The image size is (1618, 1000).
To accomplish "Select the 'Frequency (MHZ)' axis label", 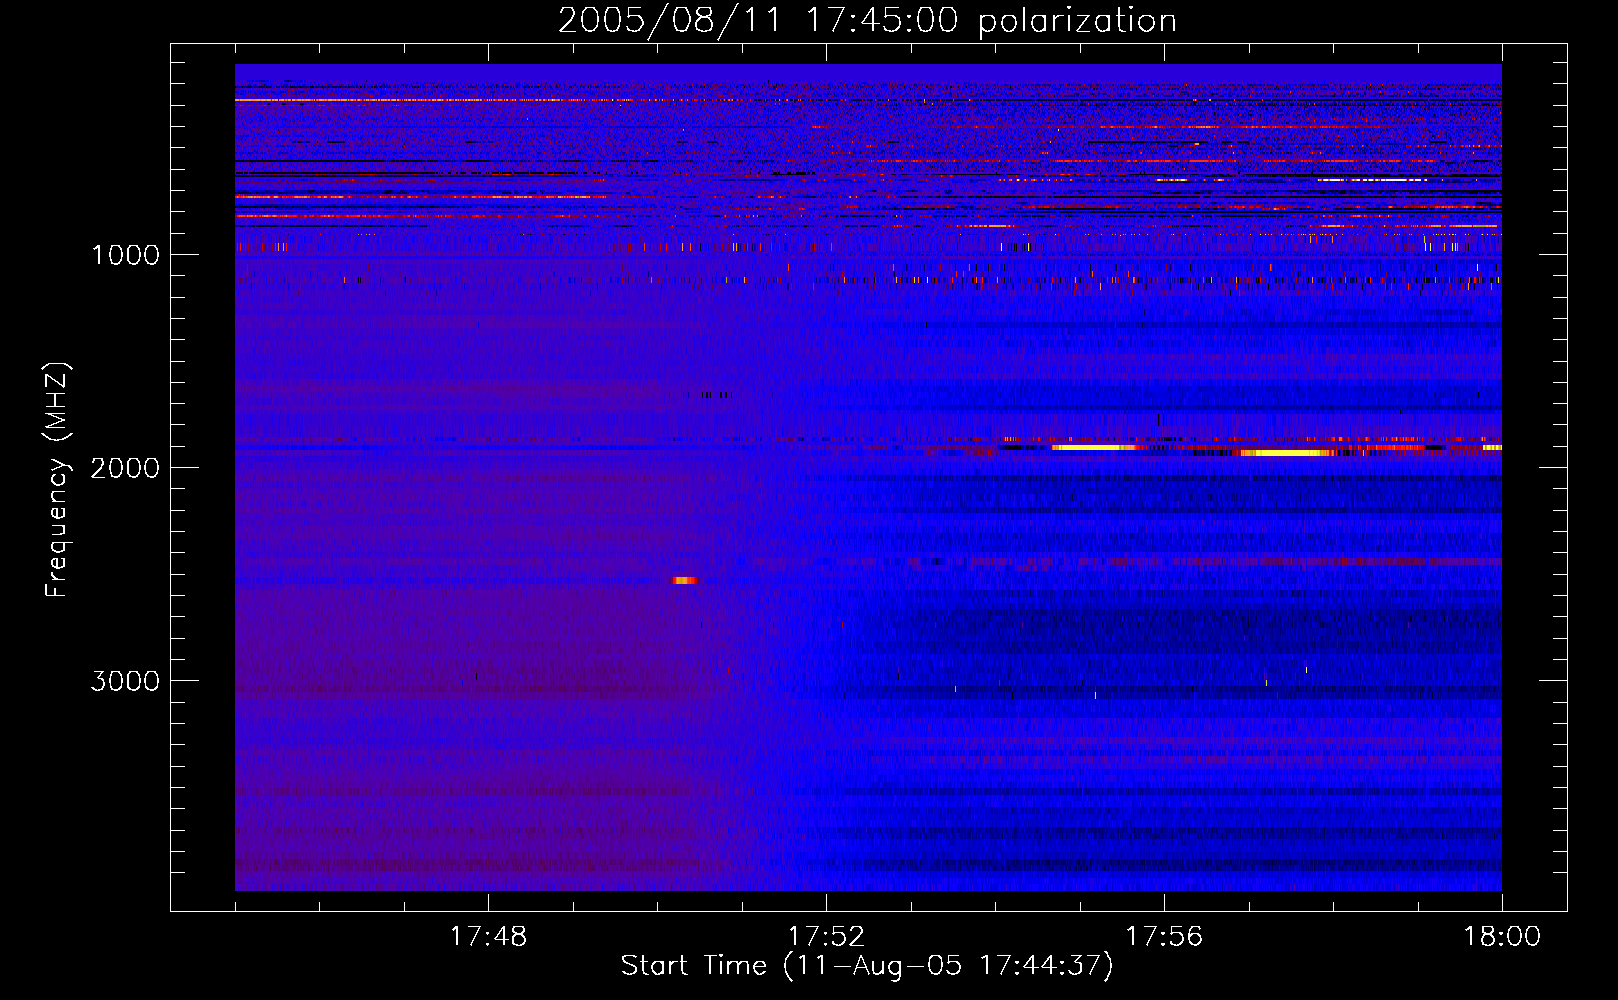I will point(58,480).
